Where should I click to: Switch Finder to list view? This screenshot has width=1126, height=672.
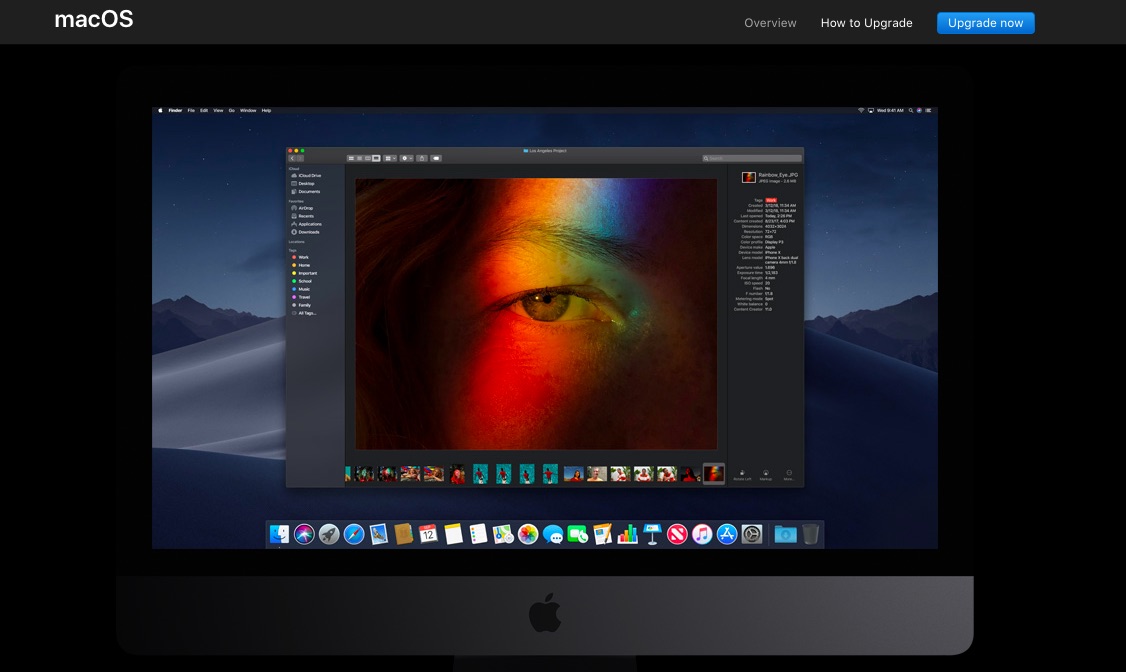pyautogui.click(x=360, y=158)
